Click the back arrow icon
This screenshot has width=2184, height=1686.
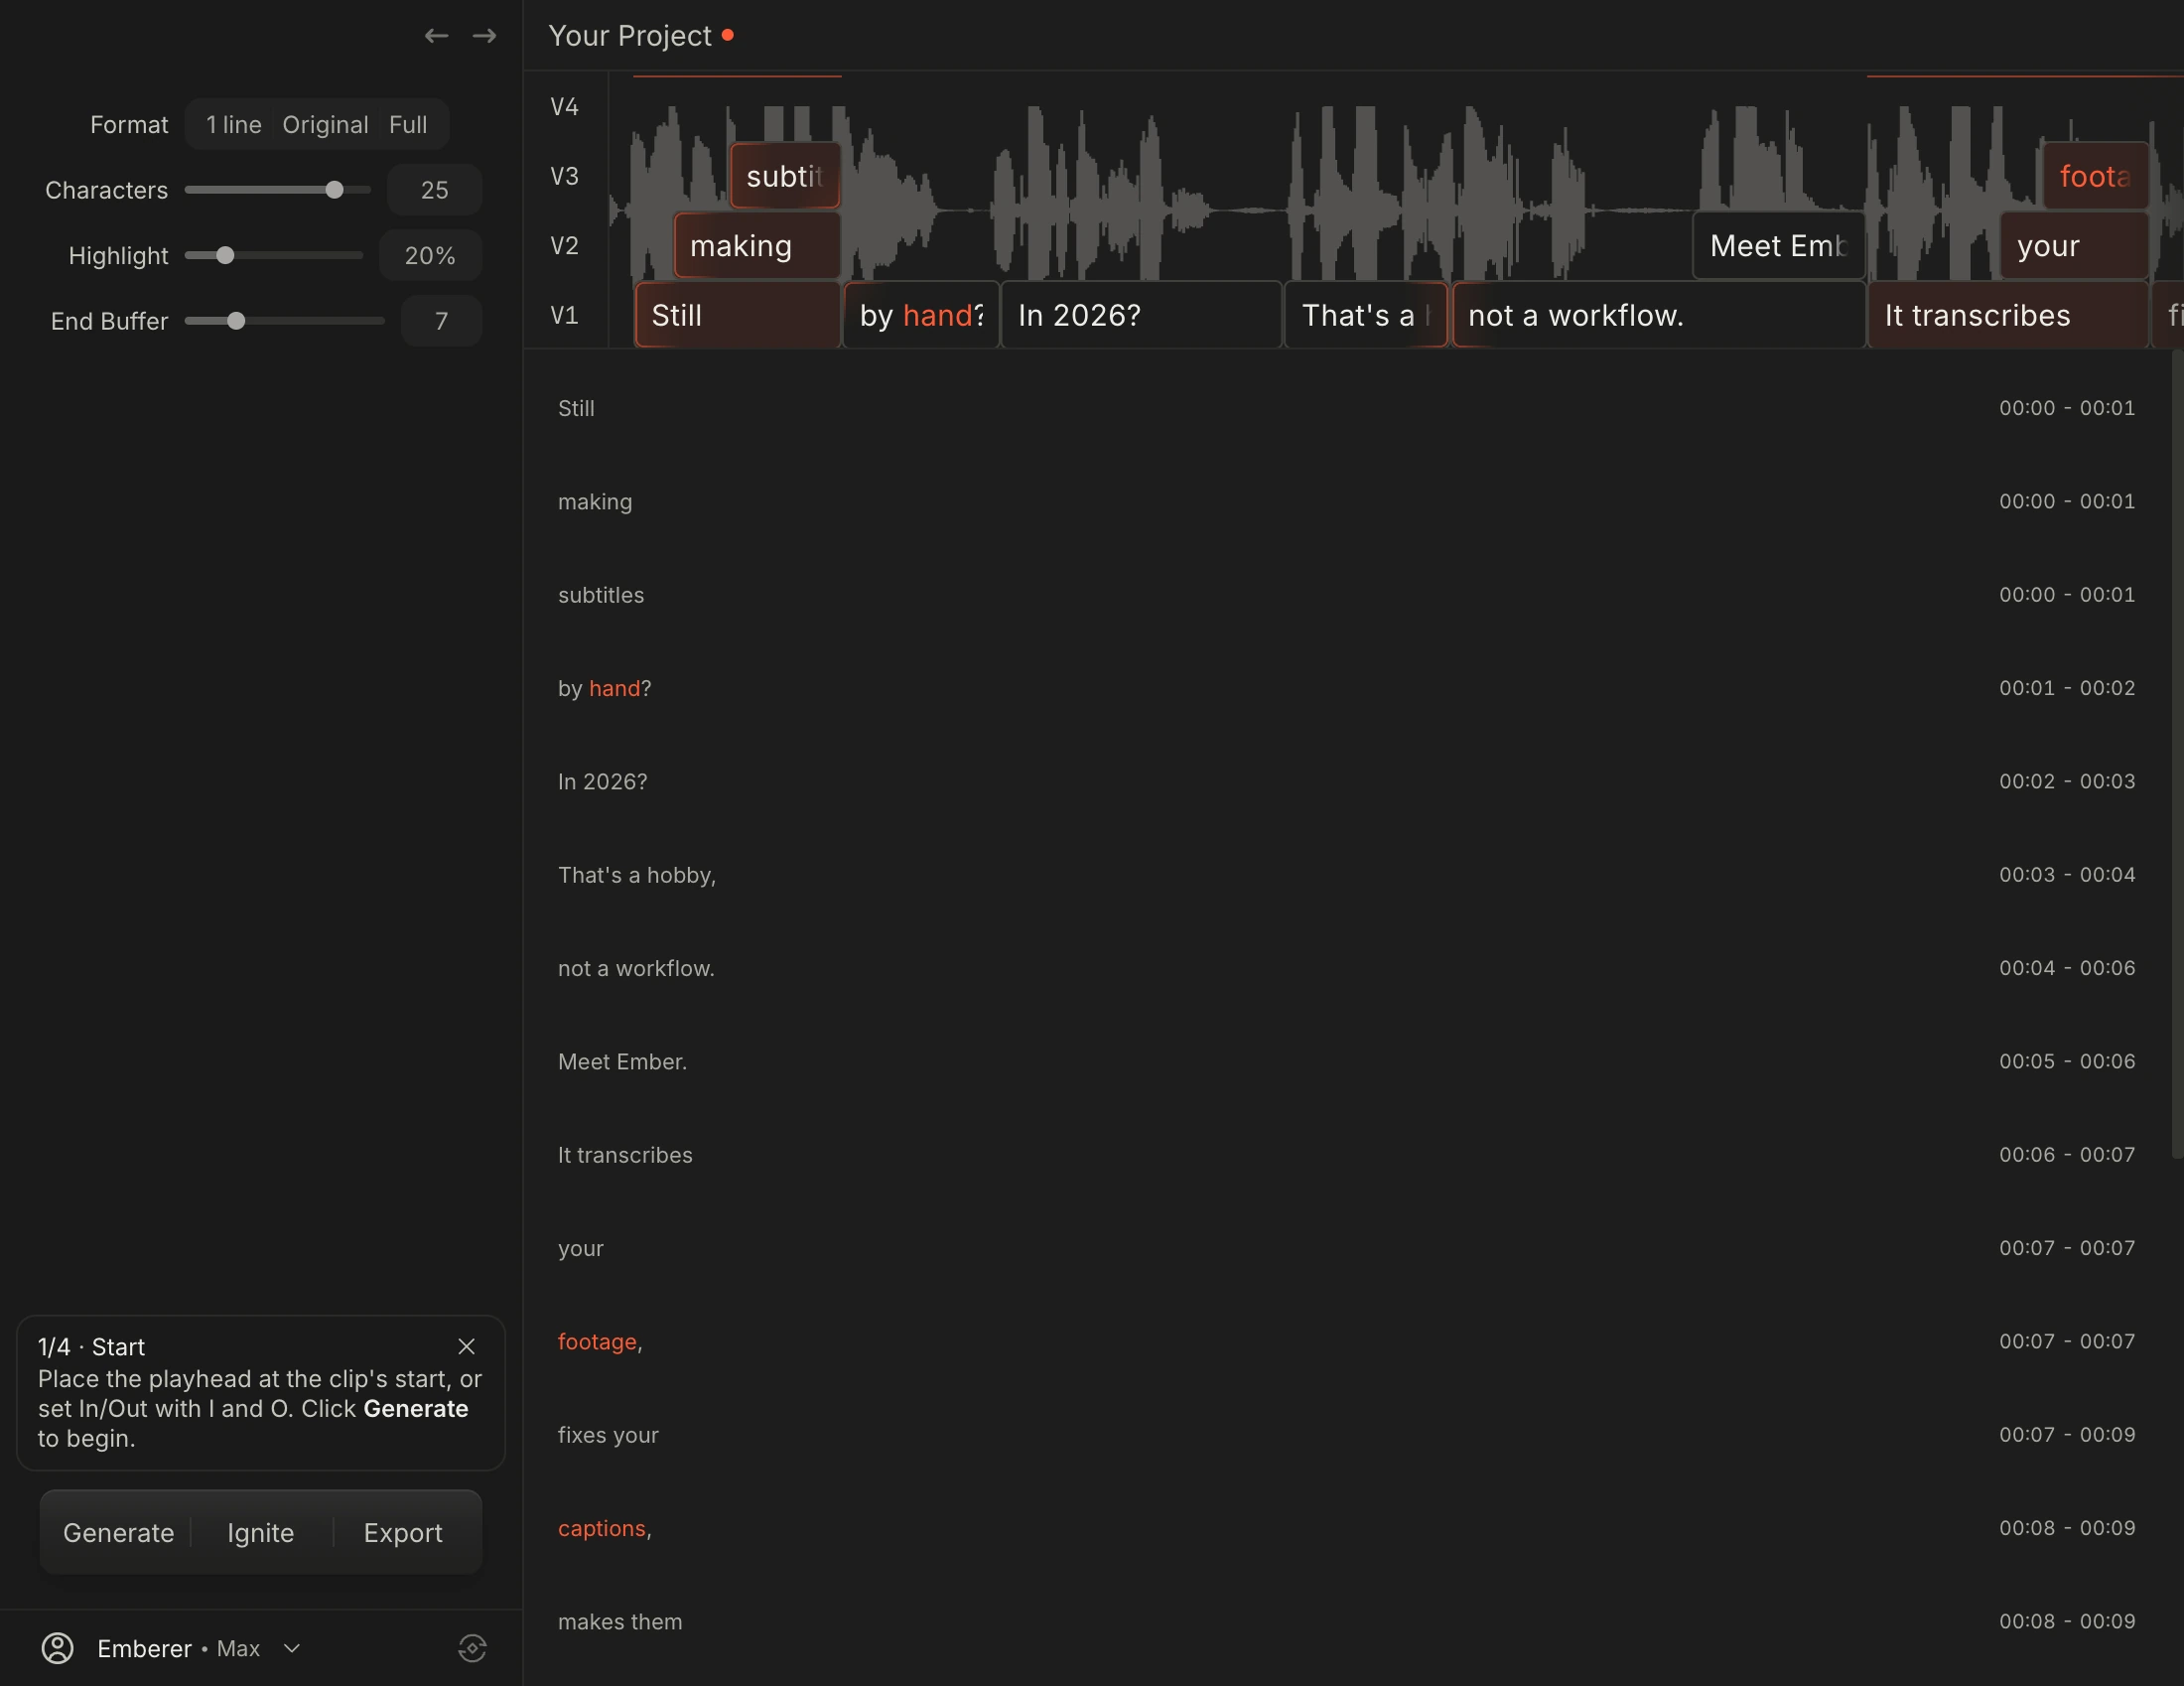pos(436,36)
